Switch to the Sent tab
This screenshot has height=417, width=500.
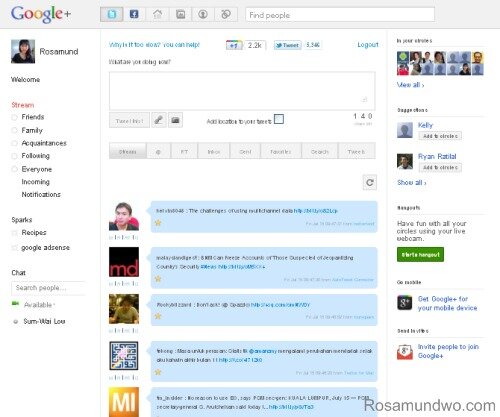coord(245,152)
